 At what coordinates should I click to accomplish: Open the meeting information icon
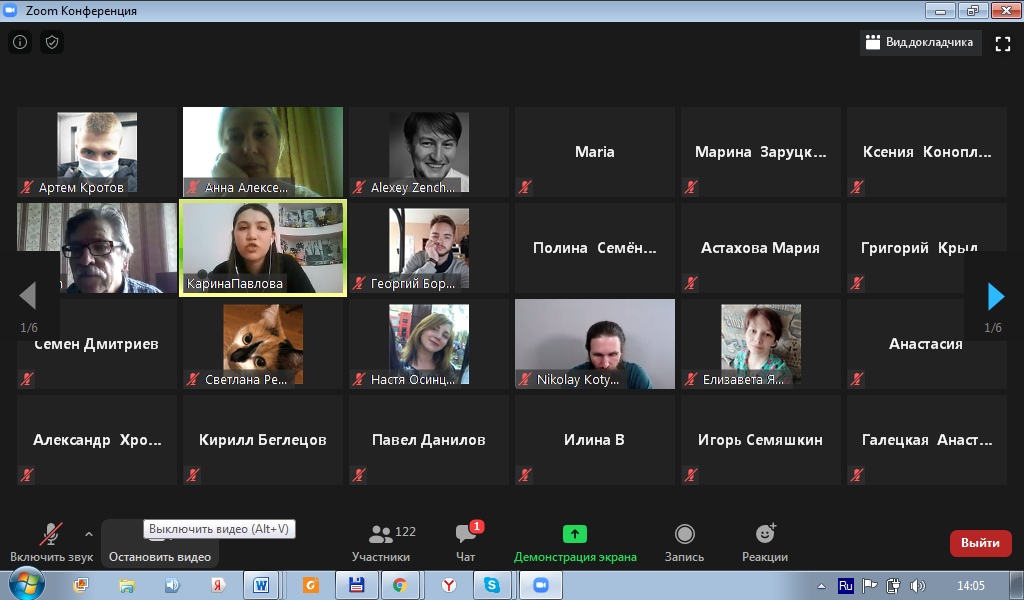pos(20,42)
